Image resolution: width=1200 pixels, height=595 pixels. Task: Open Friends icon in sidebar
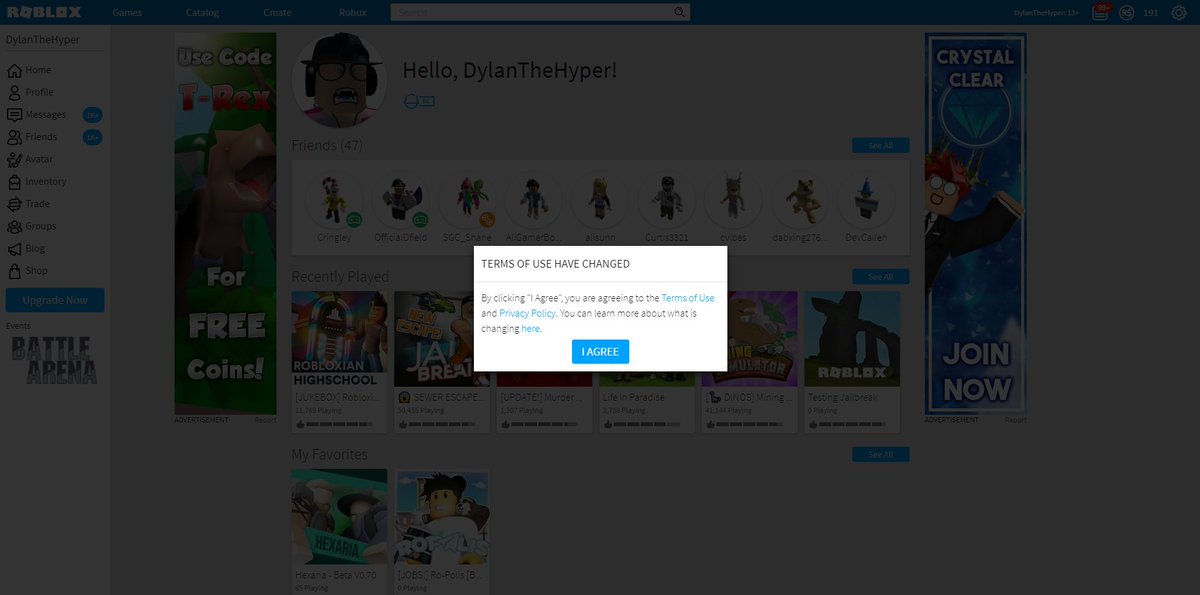click(x=14, y=137)
